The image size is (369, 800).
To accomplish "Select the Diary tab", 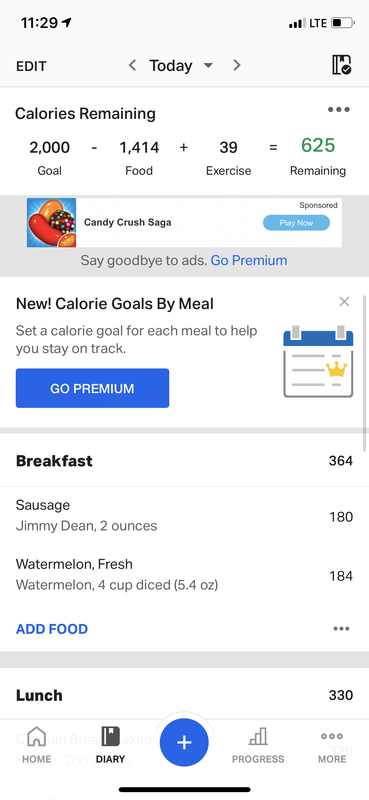I will 110,745.
